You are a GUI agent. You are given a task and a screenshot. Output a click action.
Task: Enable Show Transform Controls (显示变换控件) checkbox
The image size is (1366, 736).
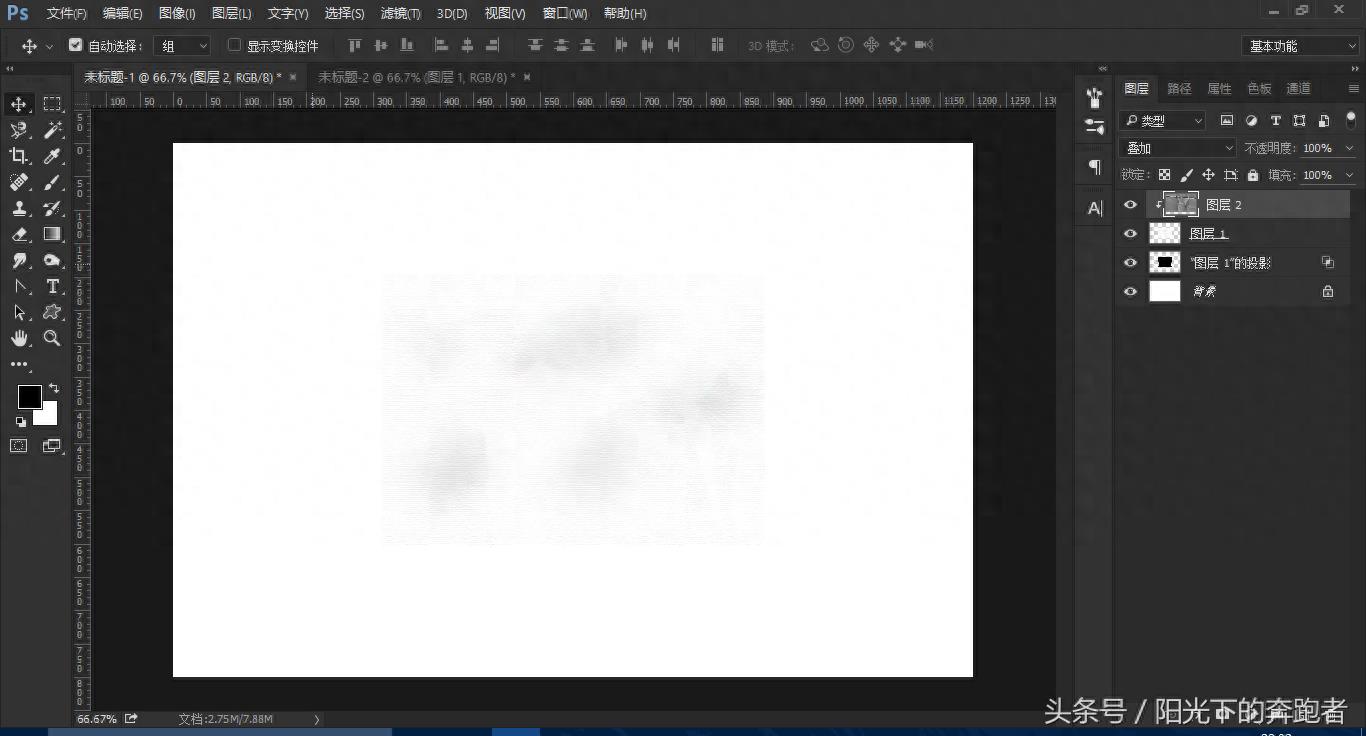click(x=234, y=45)
